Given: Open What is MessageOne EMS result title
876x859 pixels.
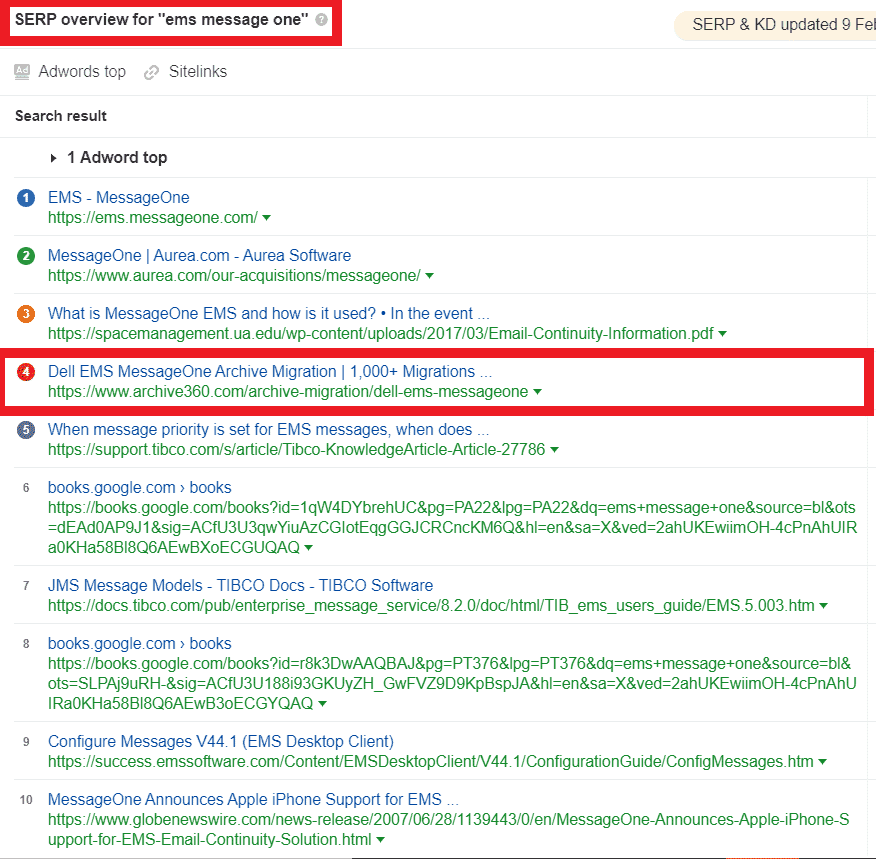Looking at the screenshot, I should click(269, 313).
